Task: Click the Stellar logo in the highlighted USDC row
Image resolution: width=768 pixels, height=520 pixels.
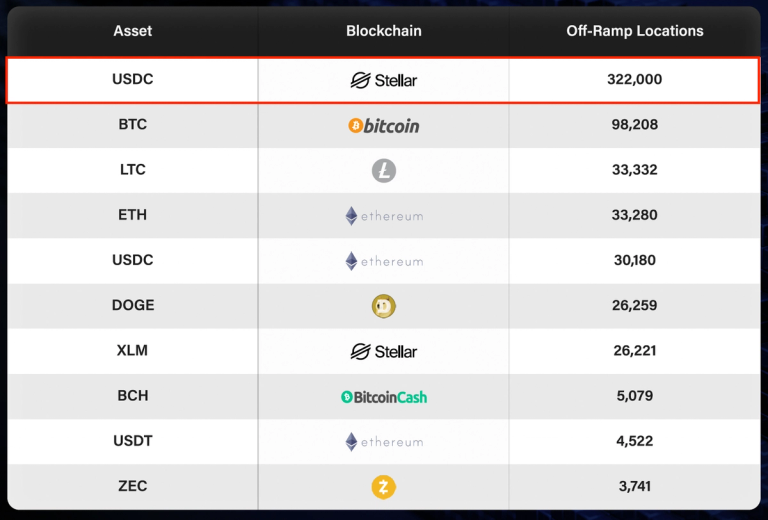Action: (x=384, y=80)
